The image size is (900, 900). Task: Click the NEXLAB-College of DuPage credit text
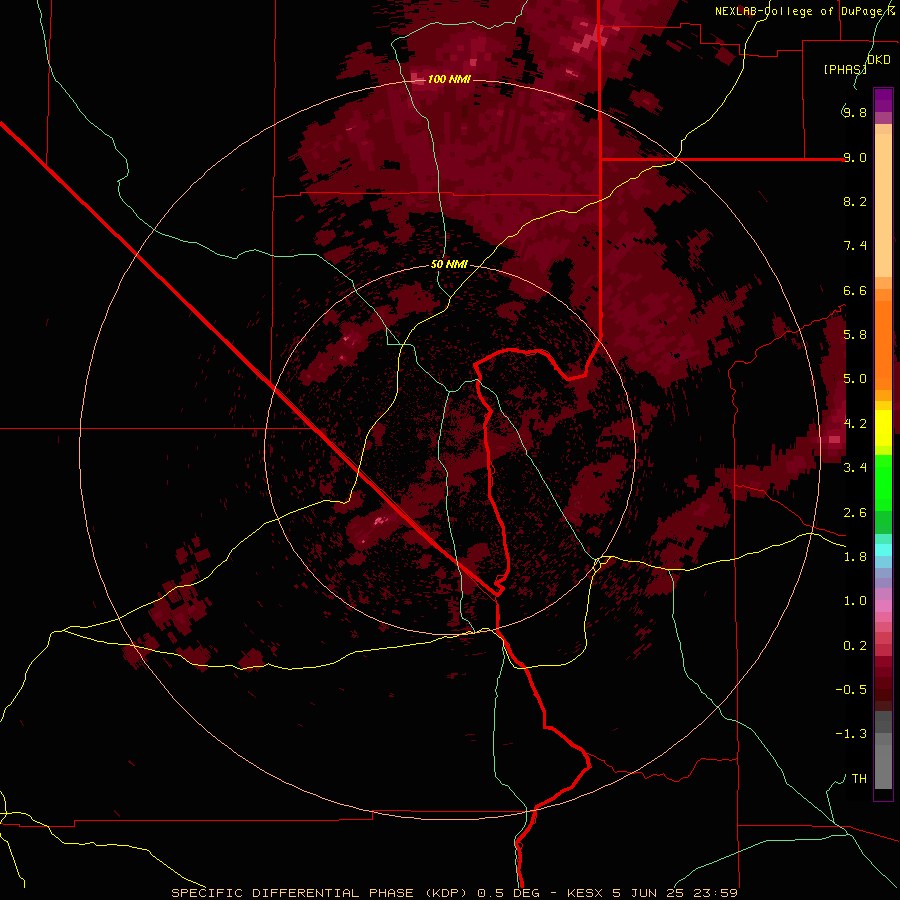point(804,11)
